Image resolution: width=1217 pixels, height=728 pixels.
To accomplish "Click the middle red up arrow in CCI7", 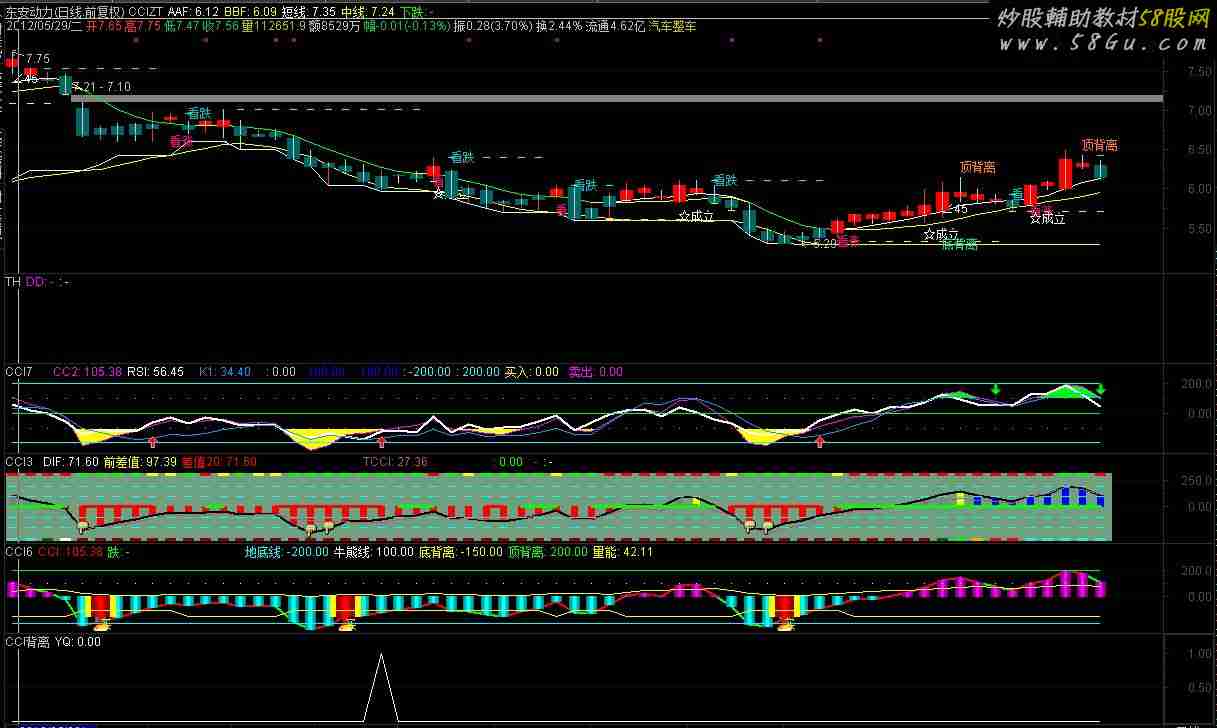I will tap(381, 440).
